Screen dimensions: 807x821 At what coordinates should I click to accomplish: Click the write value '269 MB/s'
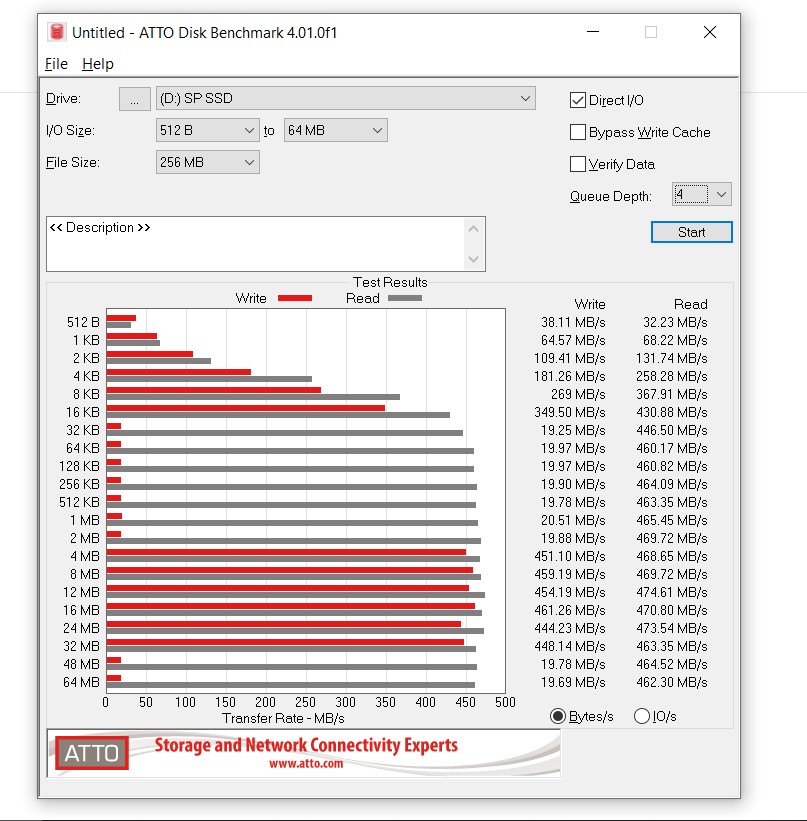tap(578, 394)
